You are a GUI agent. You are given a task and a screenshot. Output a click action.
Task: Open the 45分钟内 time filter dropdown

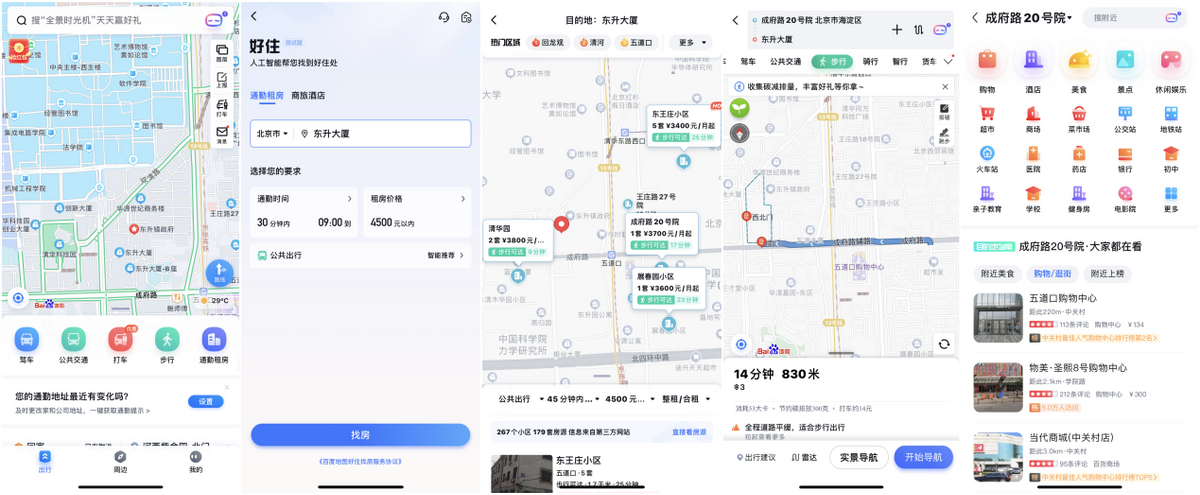coord(572,399)
